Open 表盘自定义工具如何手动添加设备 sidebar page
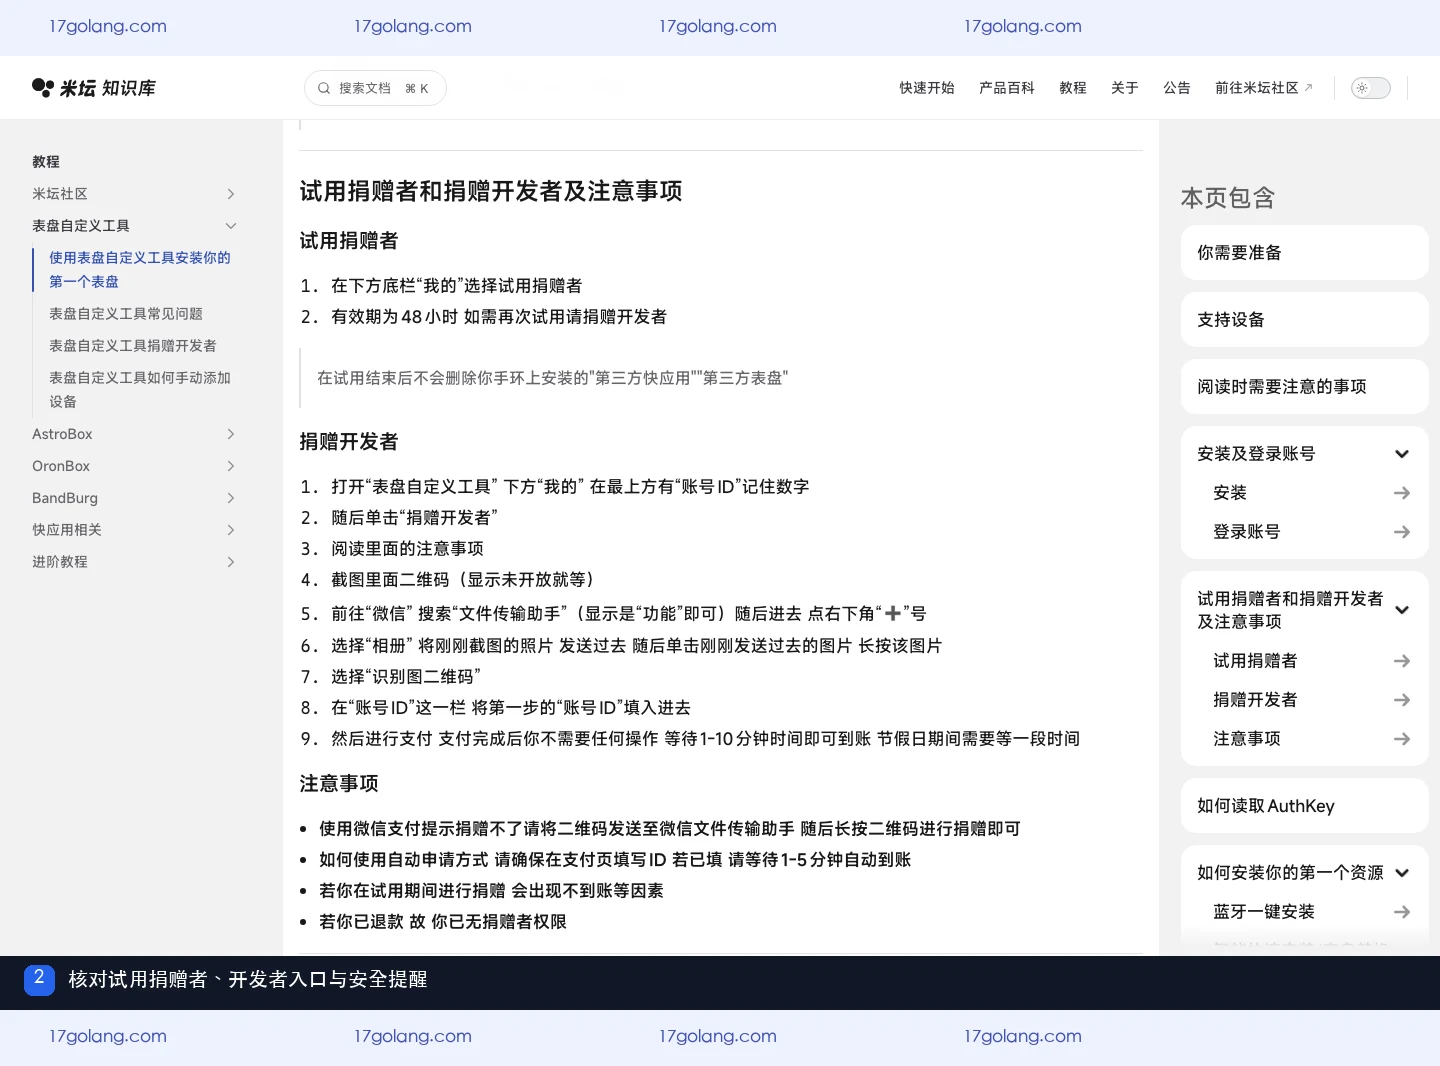1440x1066 pixels. [140, 390]
